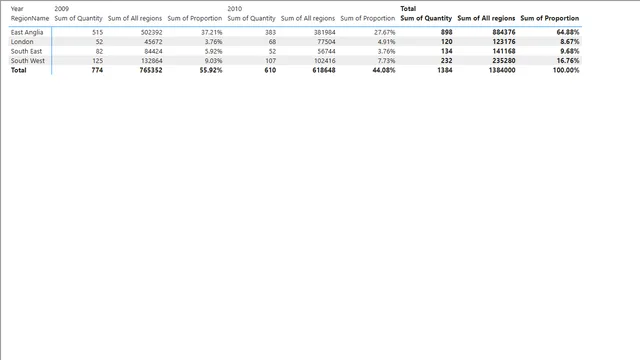640x360 pixels.
Task: Click the 27.67% proportion cell
Action: (x=384, y=32)
